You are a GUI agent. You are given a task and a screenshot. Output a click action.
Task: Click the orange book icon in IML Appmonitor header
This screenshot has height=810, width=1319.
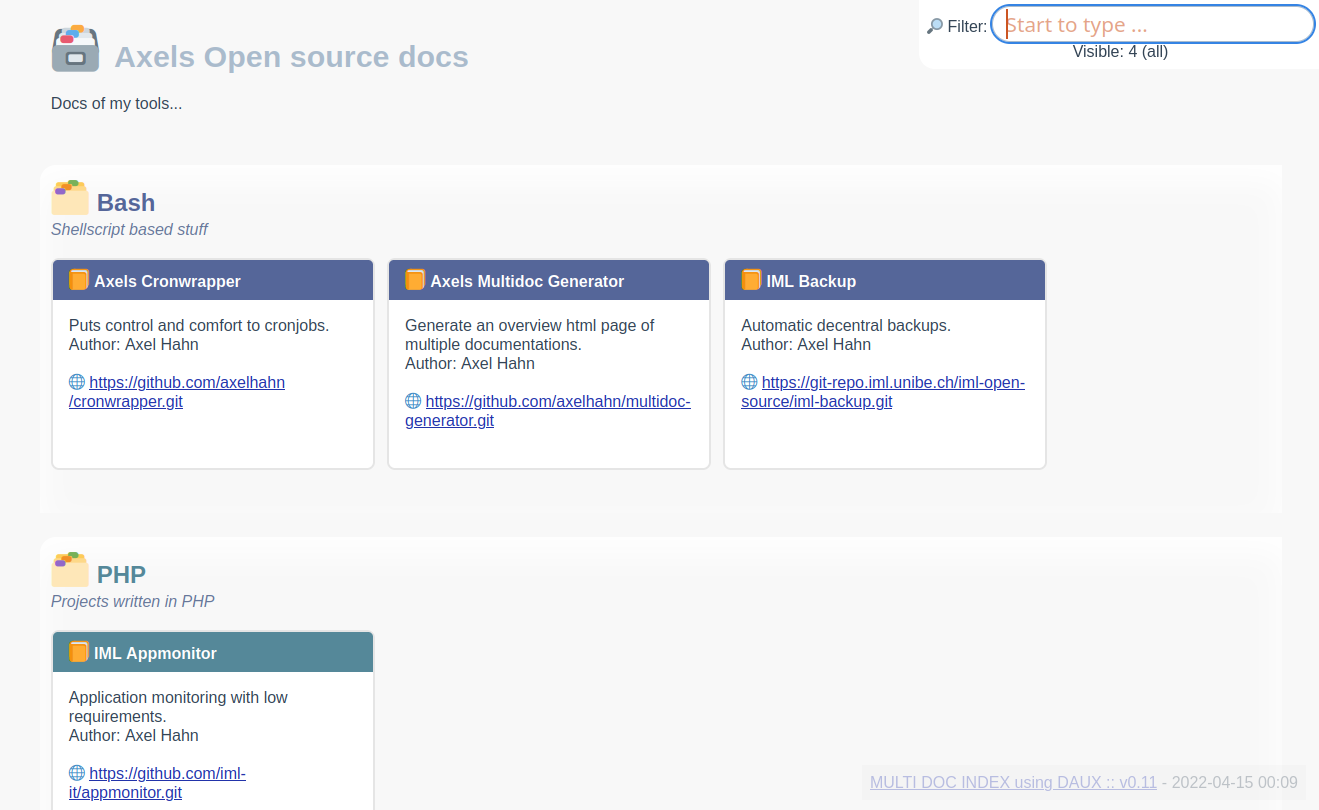[x=79, y=652]
